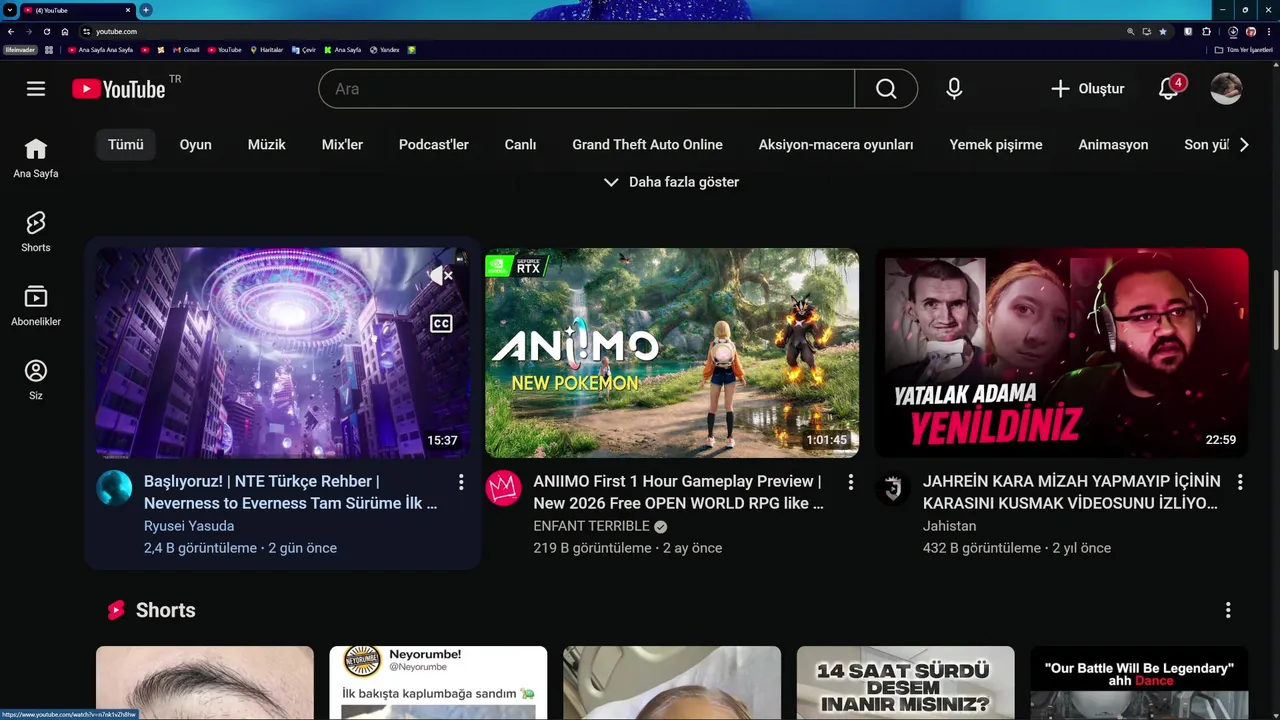Screen dimensions: 1280x720
Task: Open the Siz sidebar page
Action: (x=36, y=380)
